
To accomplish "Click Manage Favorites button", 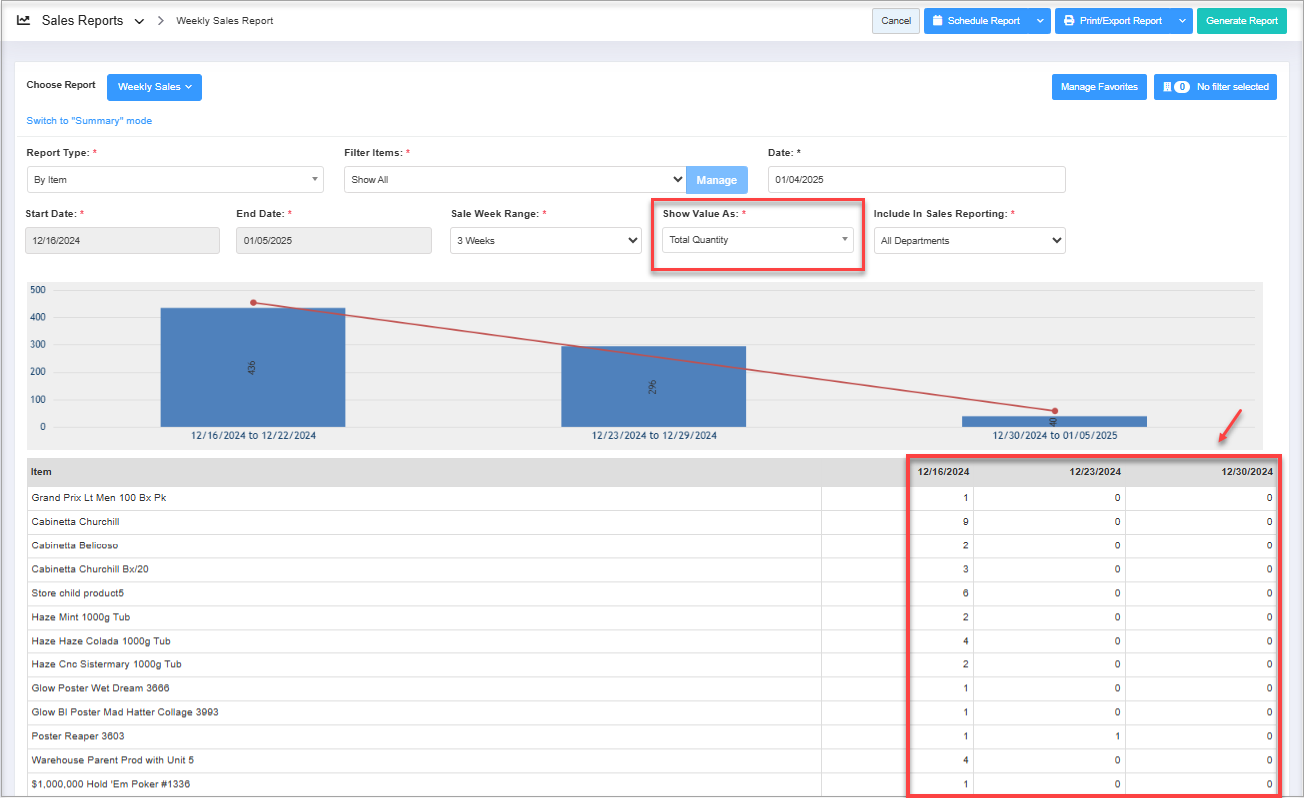I will (1099, 87).
